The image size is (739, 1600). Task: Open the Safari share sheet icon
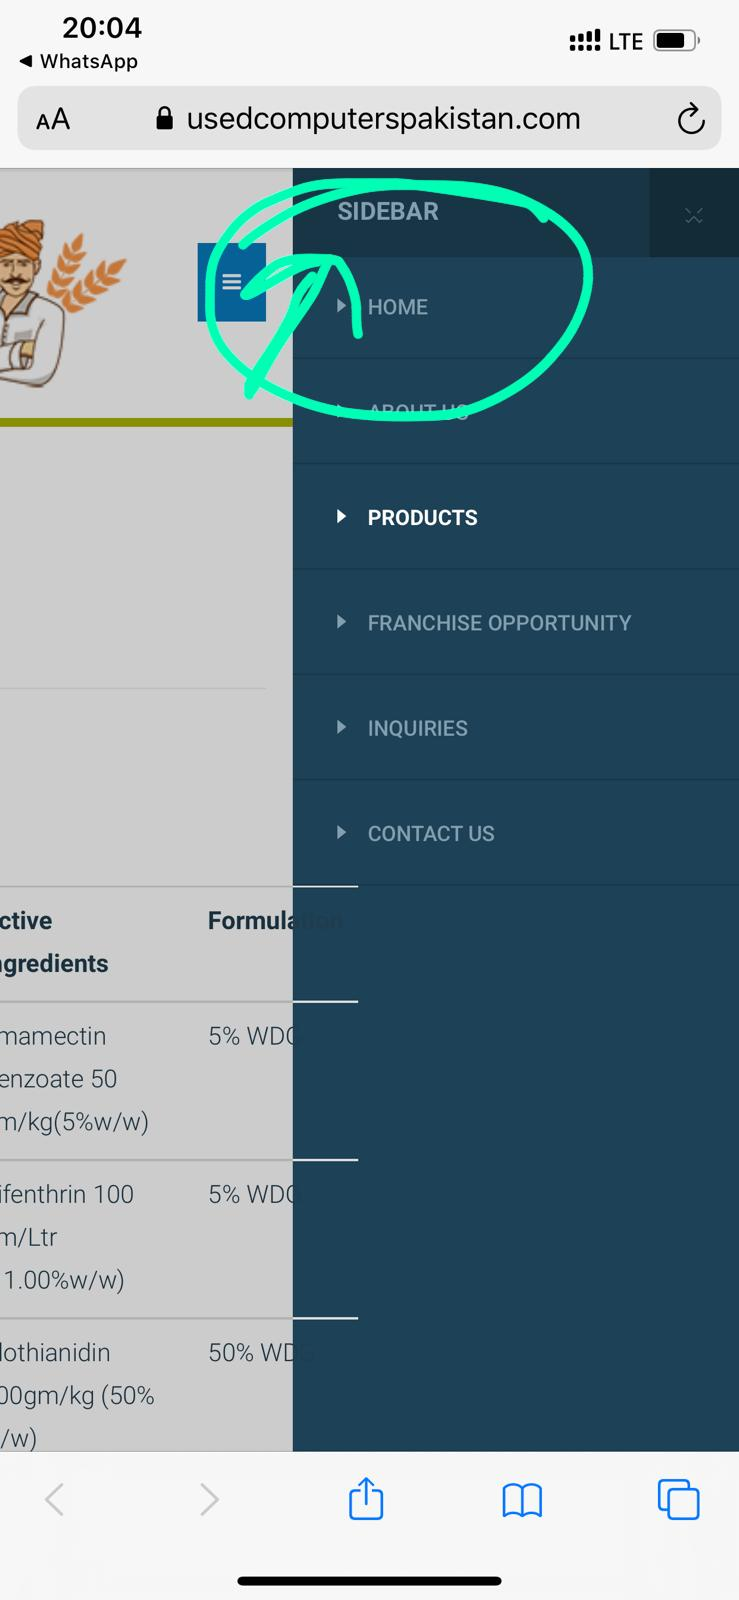(x=366, y=1499)
